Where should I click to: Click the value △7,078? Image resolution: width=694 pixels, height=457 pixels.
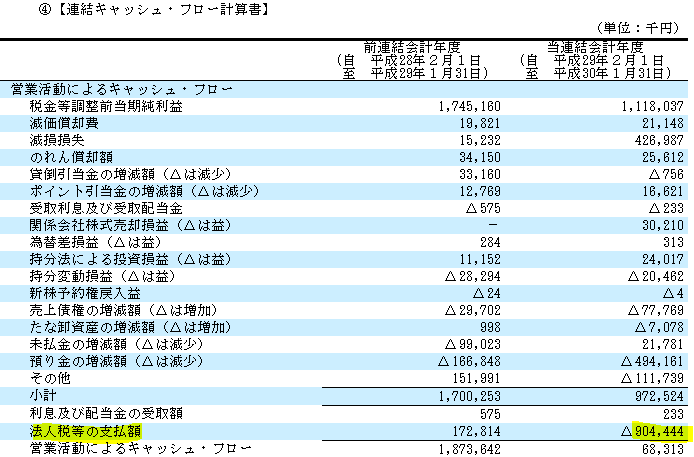[x=659, y=327]
